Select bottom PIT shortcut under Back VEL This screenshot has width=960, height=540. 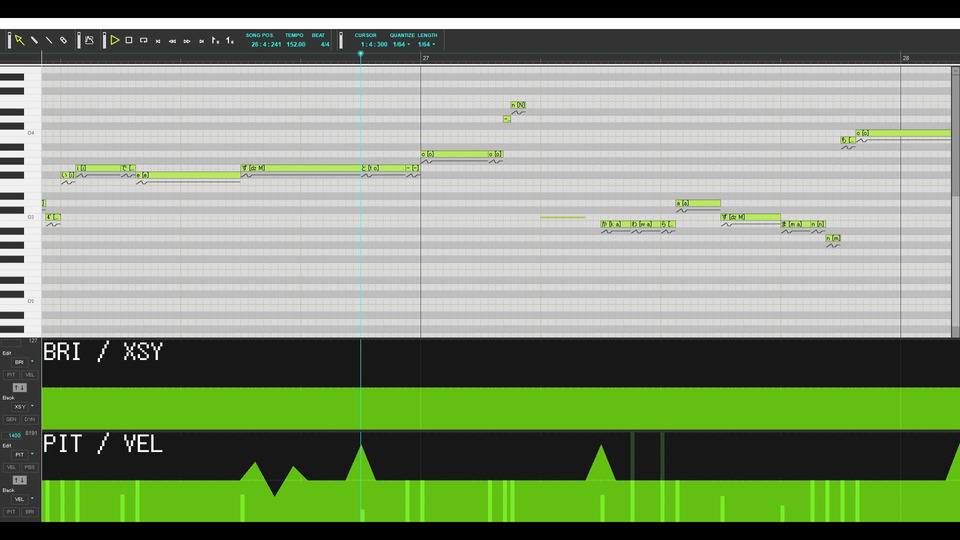11,512
